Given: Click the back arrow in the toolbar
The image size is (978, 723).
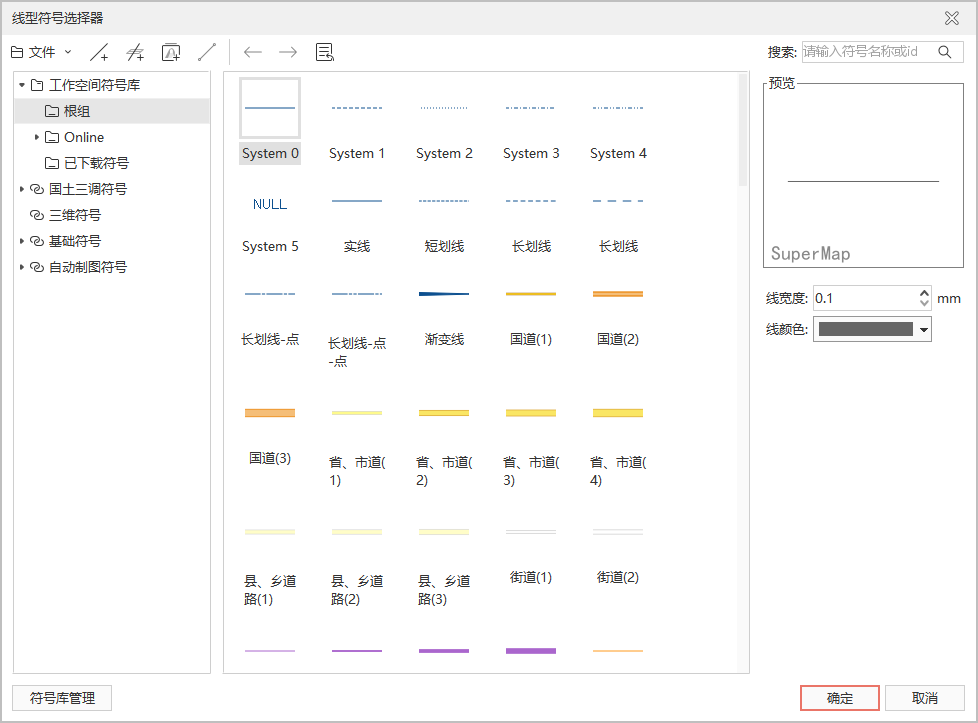Looking at the screenshot, I should [253, 52].
